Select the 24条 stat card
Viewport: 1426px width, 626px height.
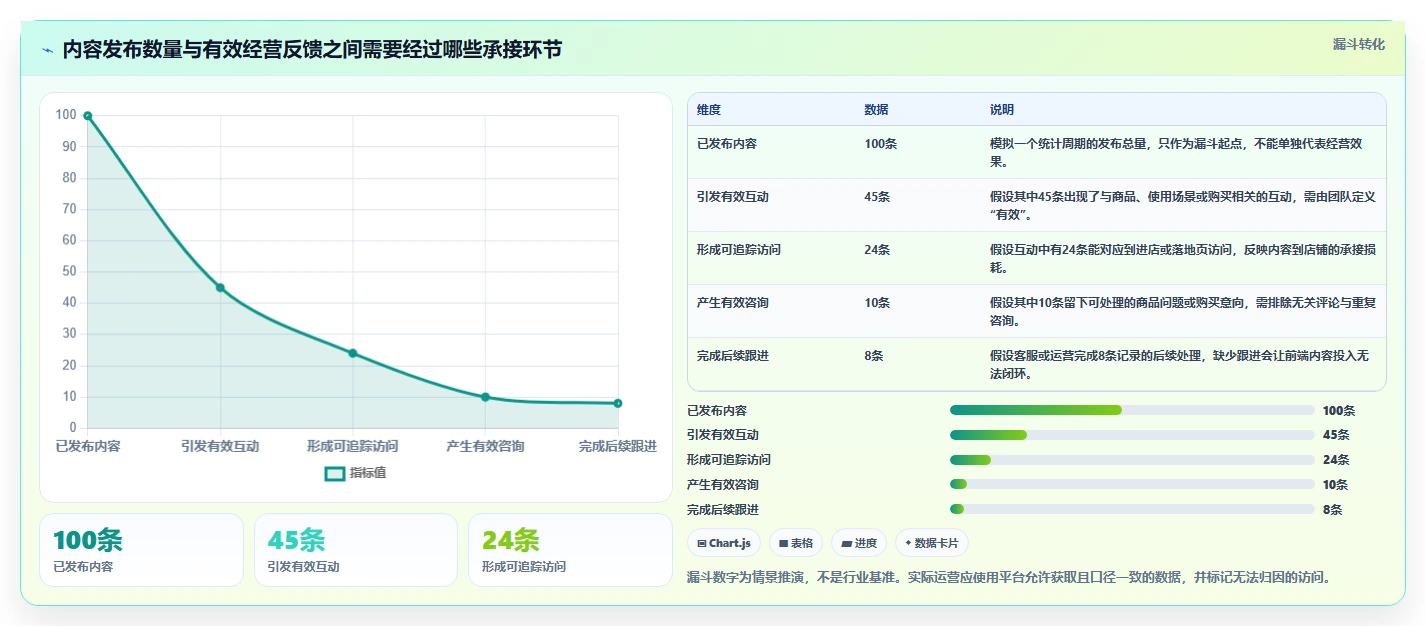pos(570,550)
